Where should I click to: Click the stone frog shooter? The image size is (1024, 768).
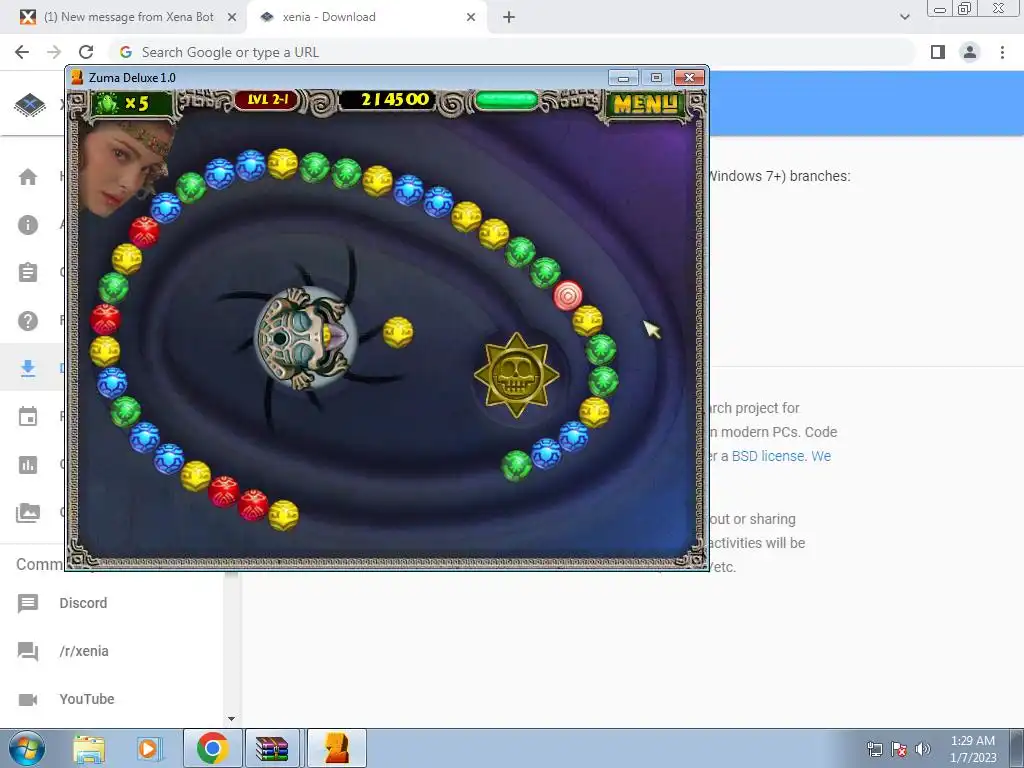[x=306, y=338]
